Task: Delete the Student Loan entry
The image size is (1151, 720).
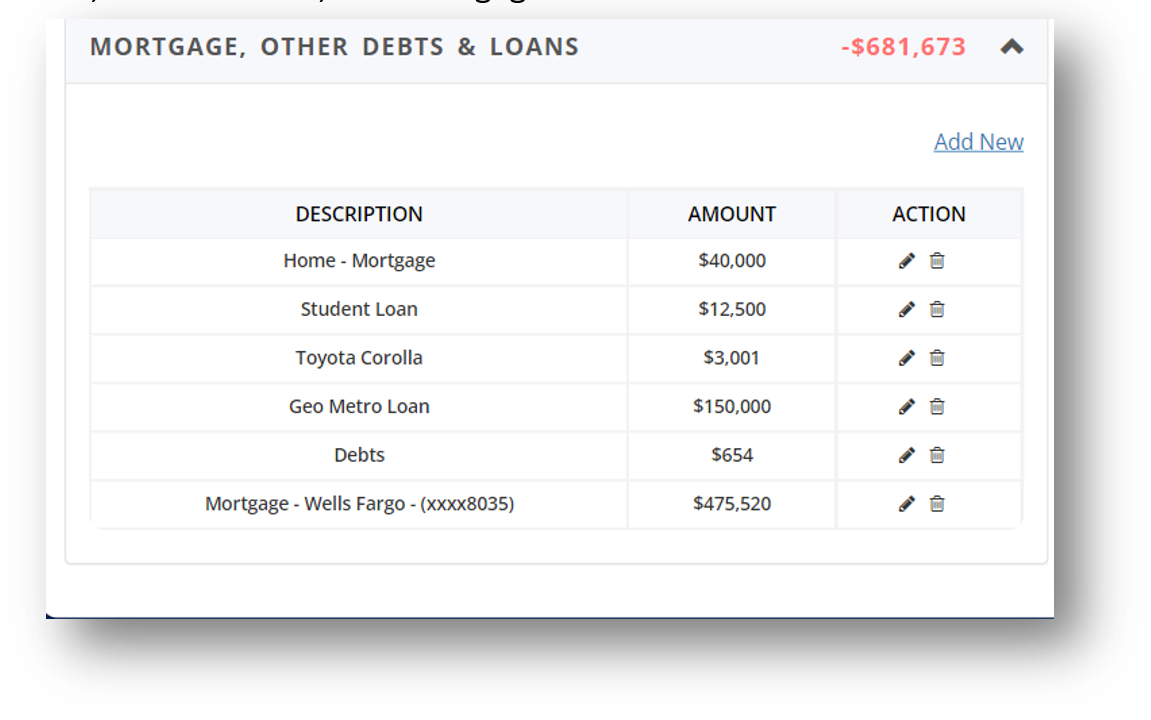Action: click(937, 309)
